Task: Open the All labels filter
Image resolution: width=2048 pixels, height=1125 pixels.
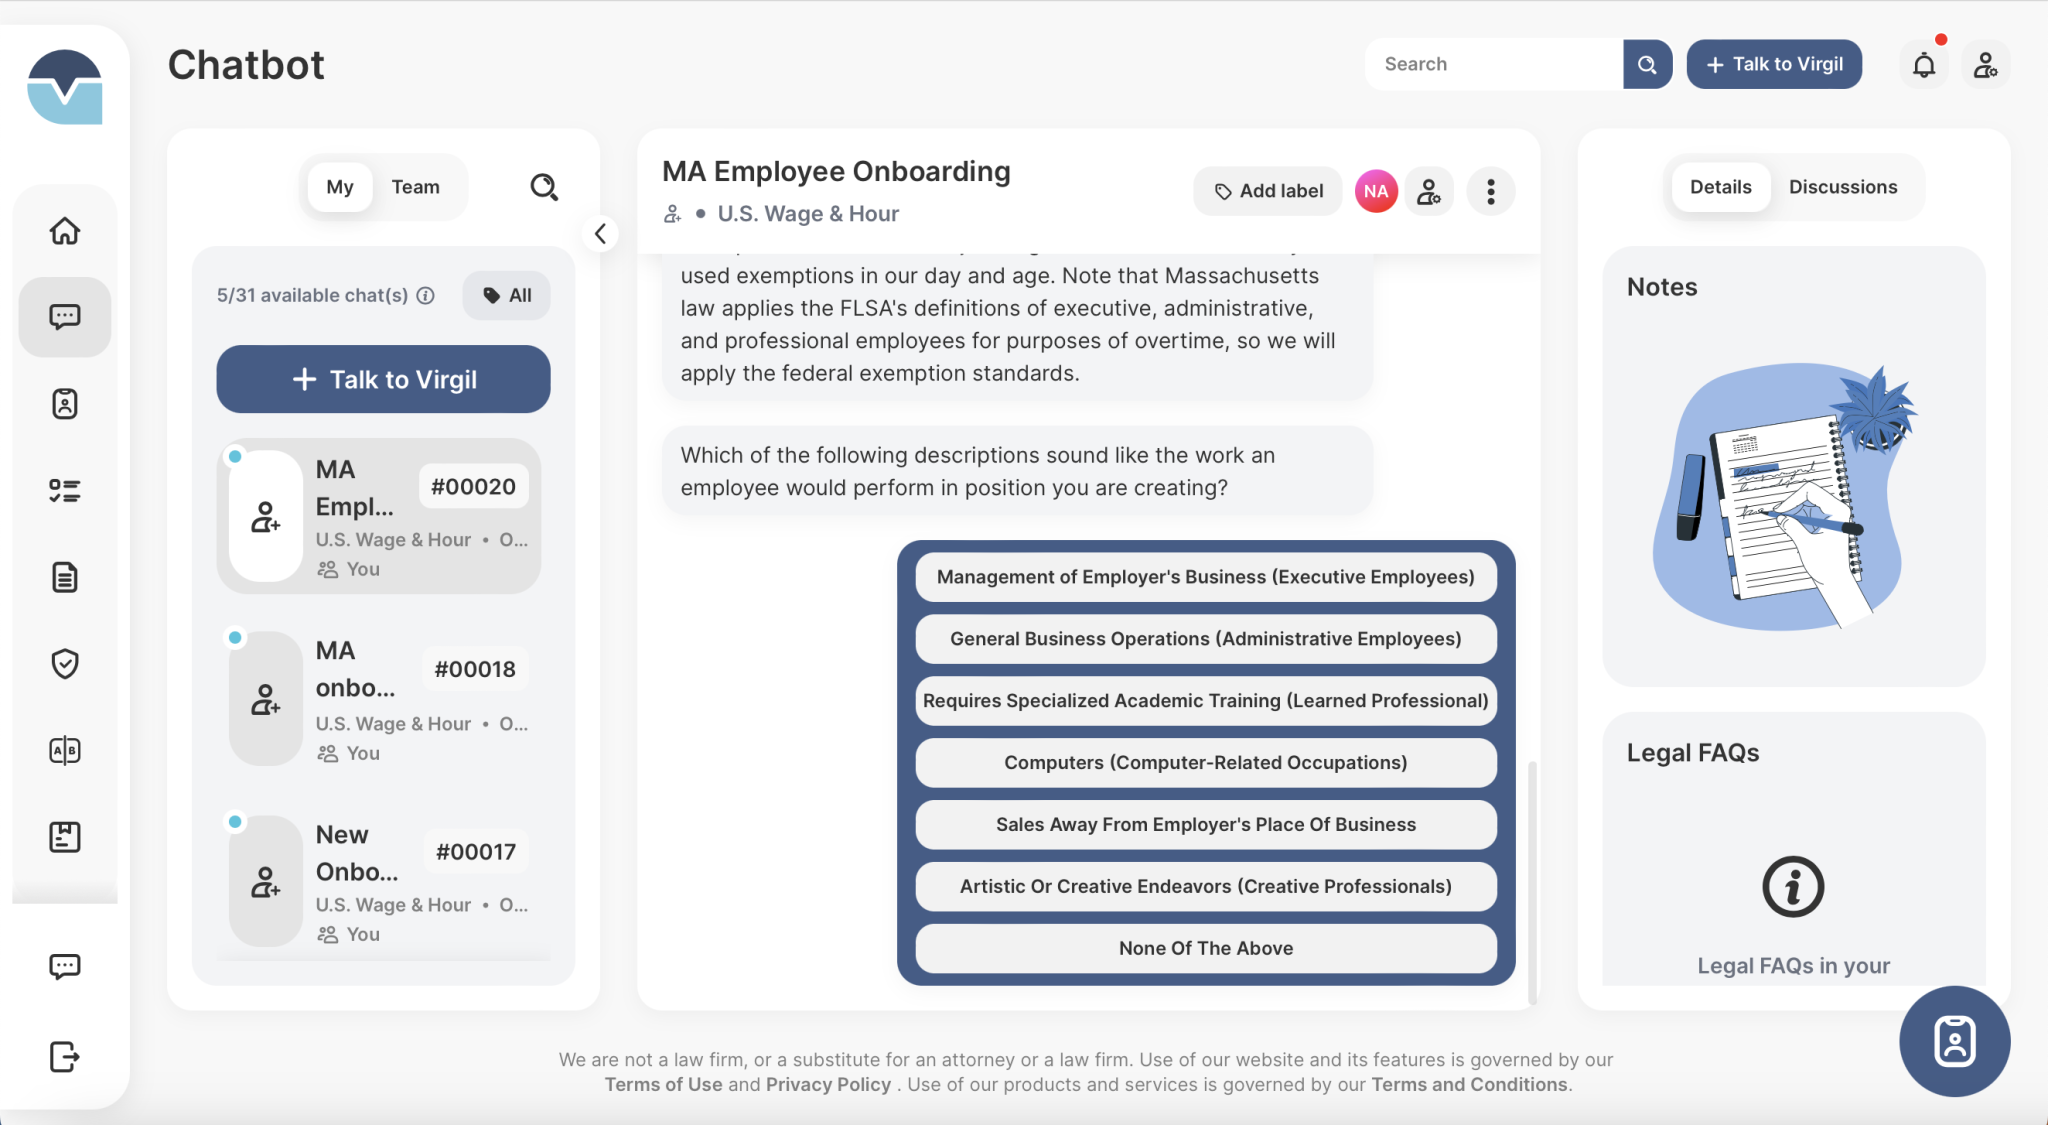Action: (505, 295)
